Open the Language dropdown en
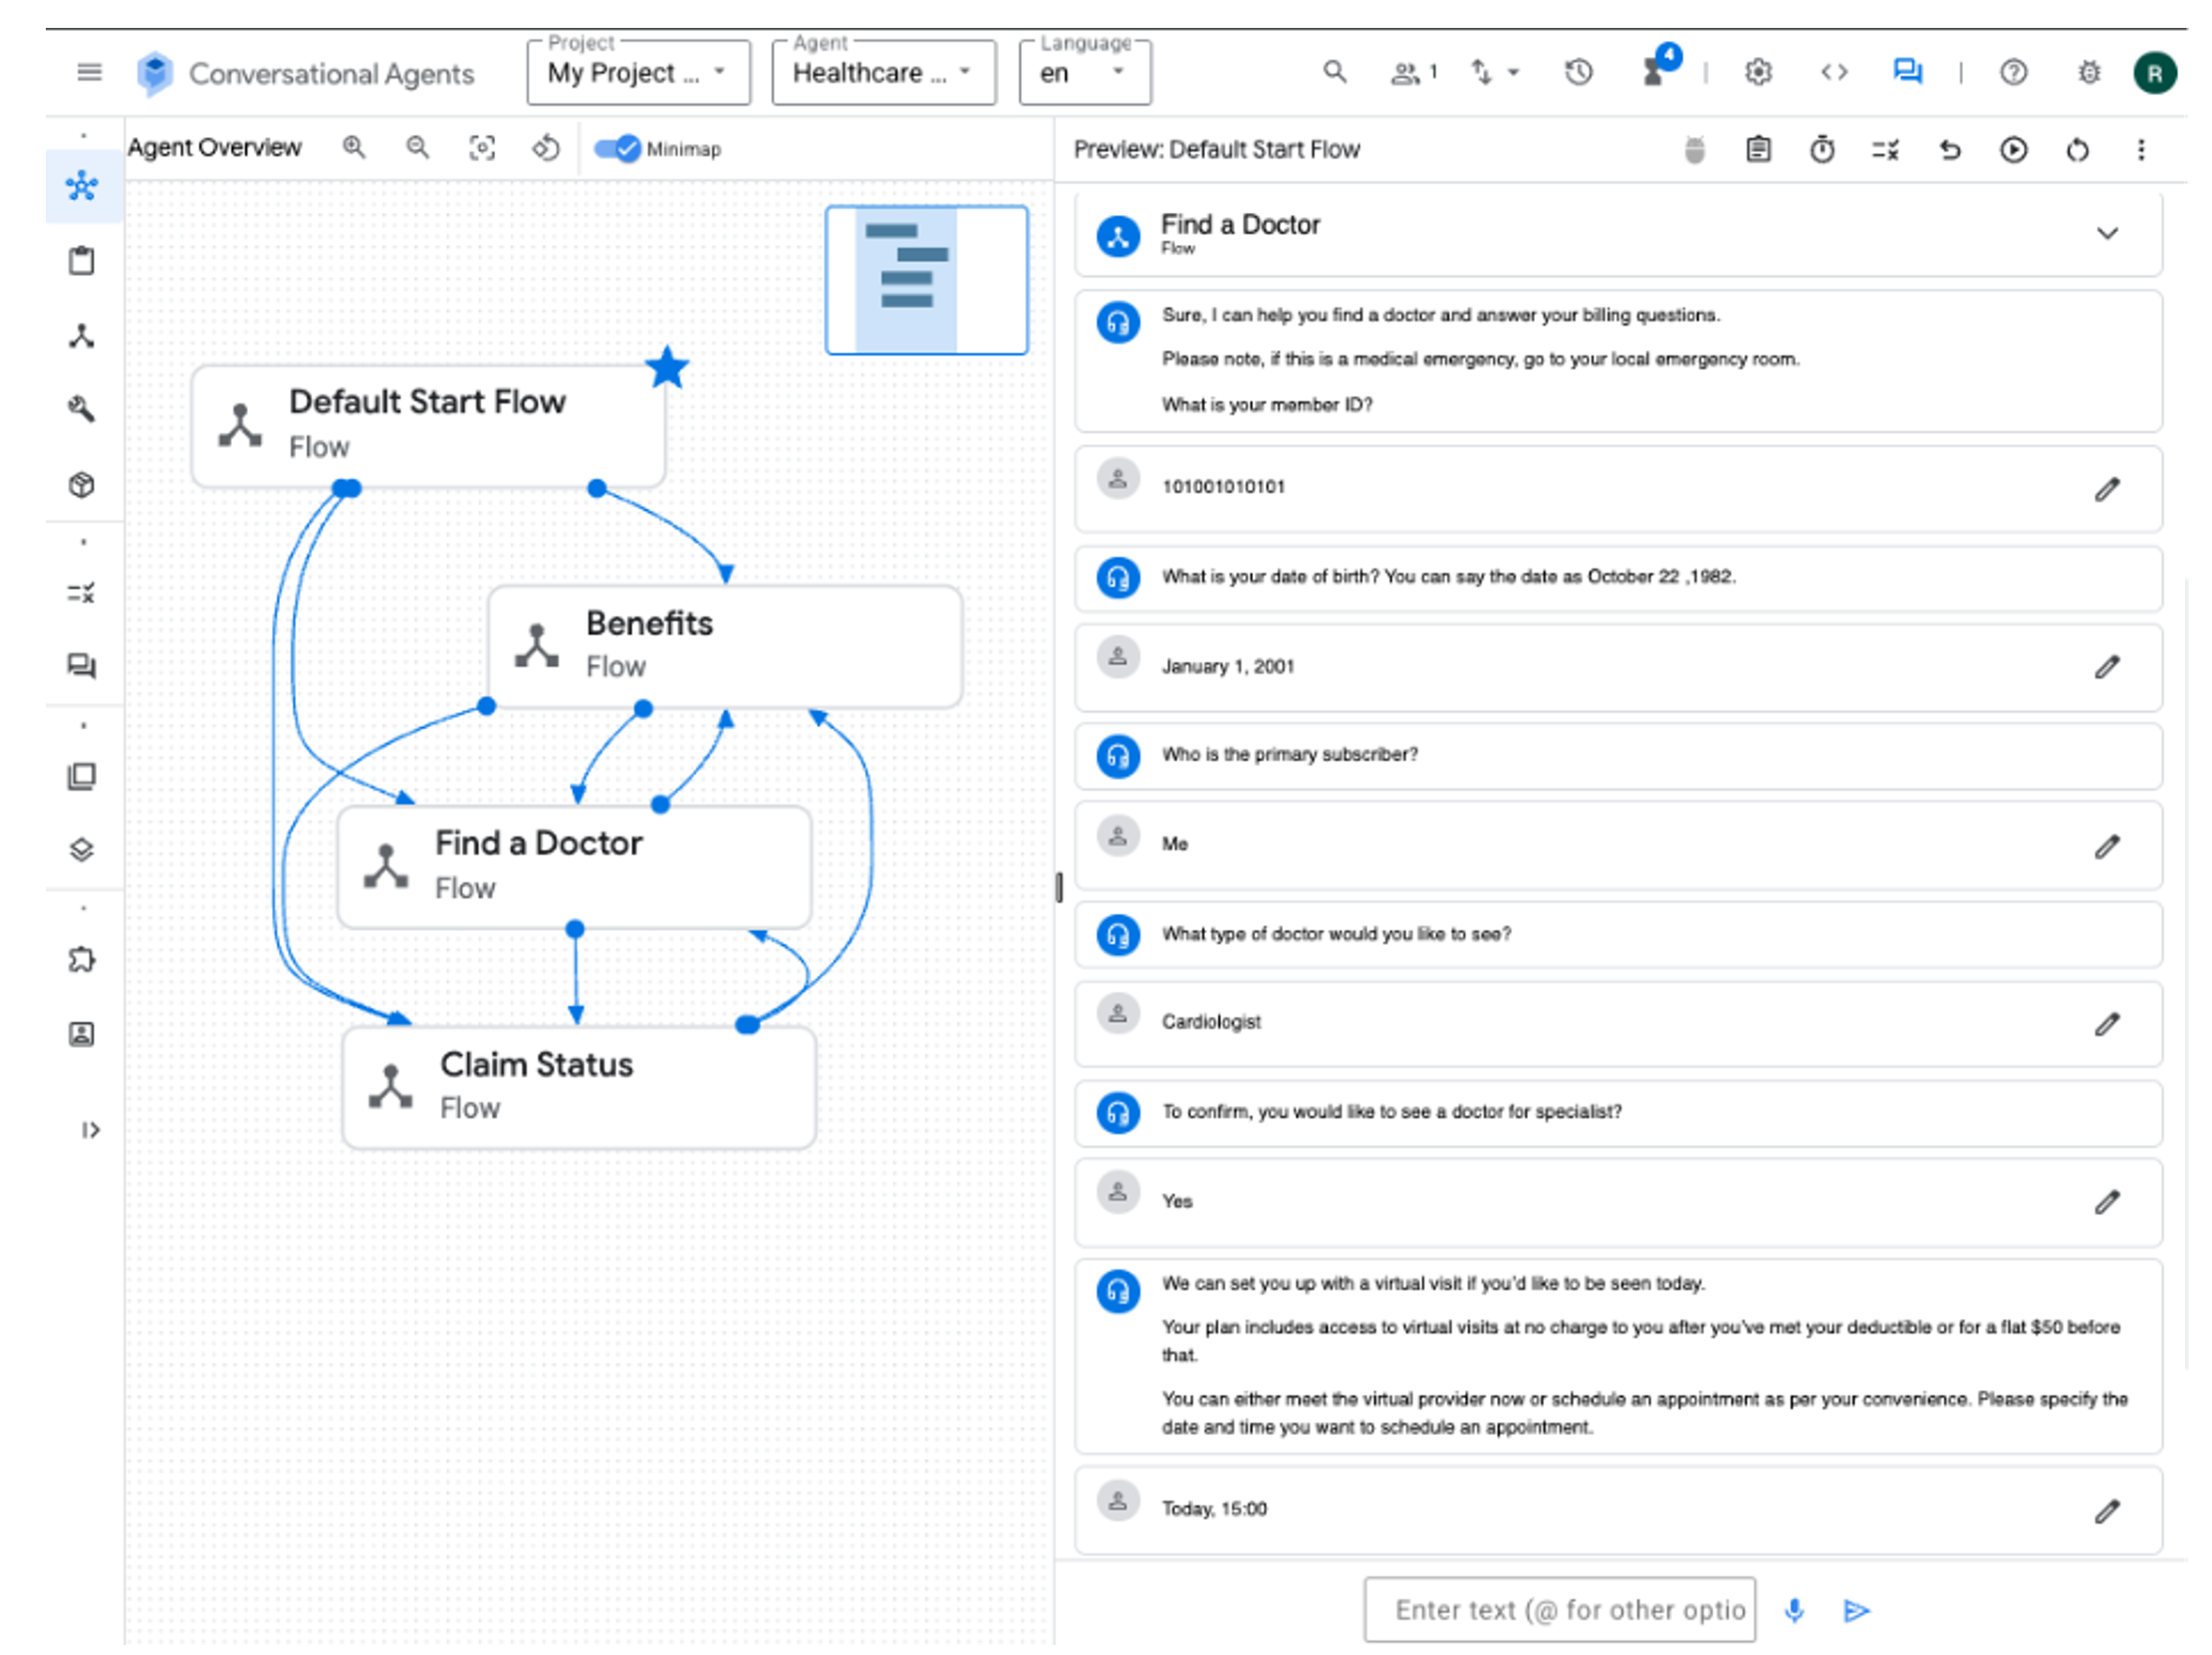 click(1085, 73)
